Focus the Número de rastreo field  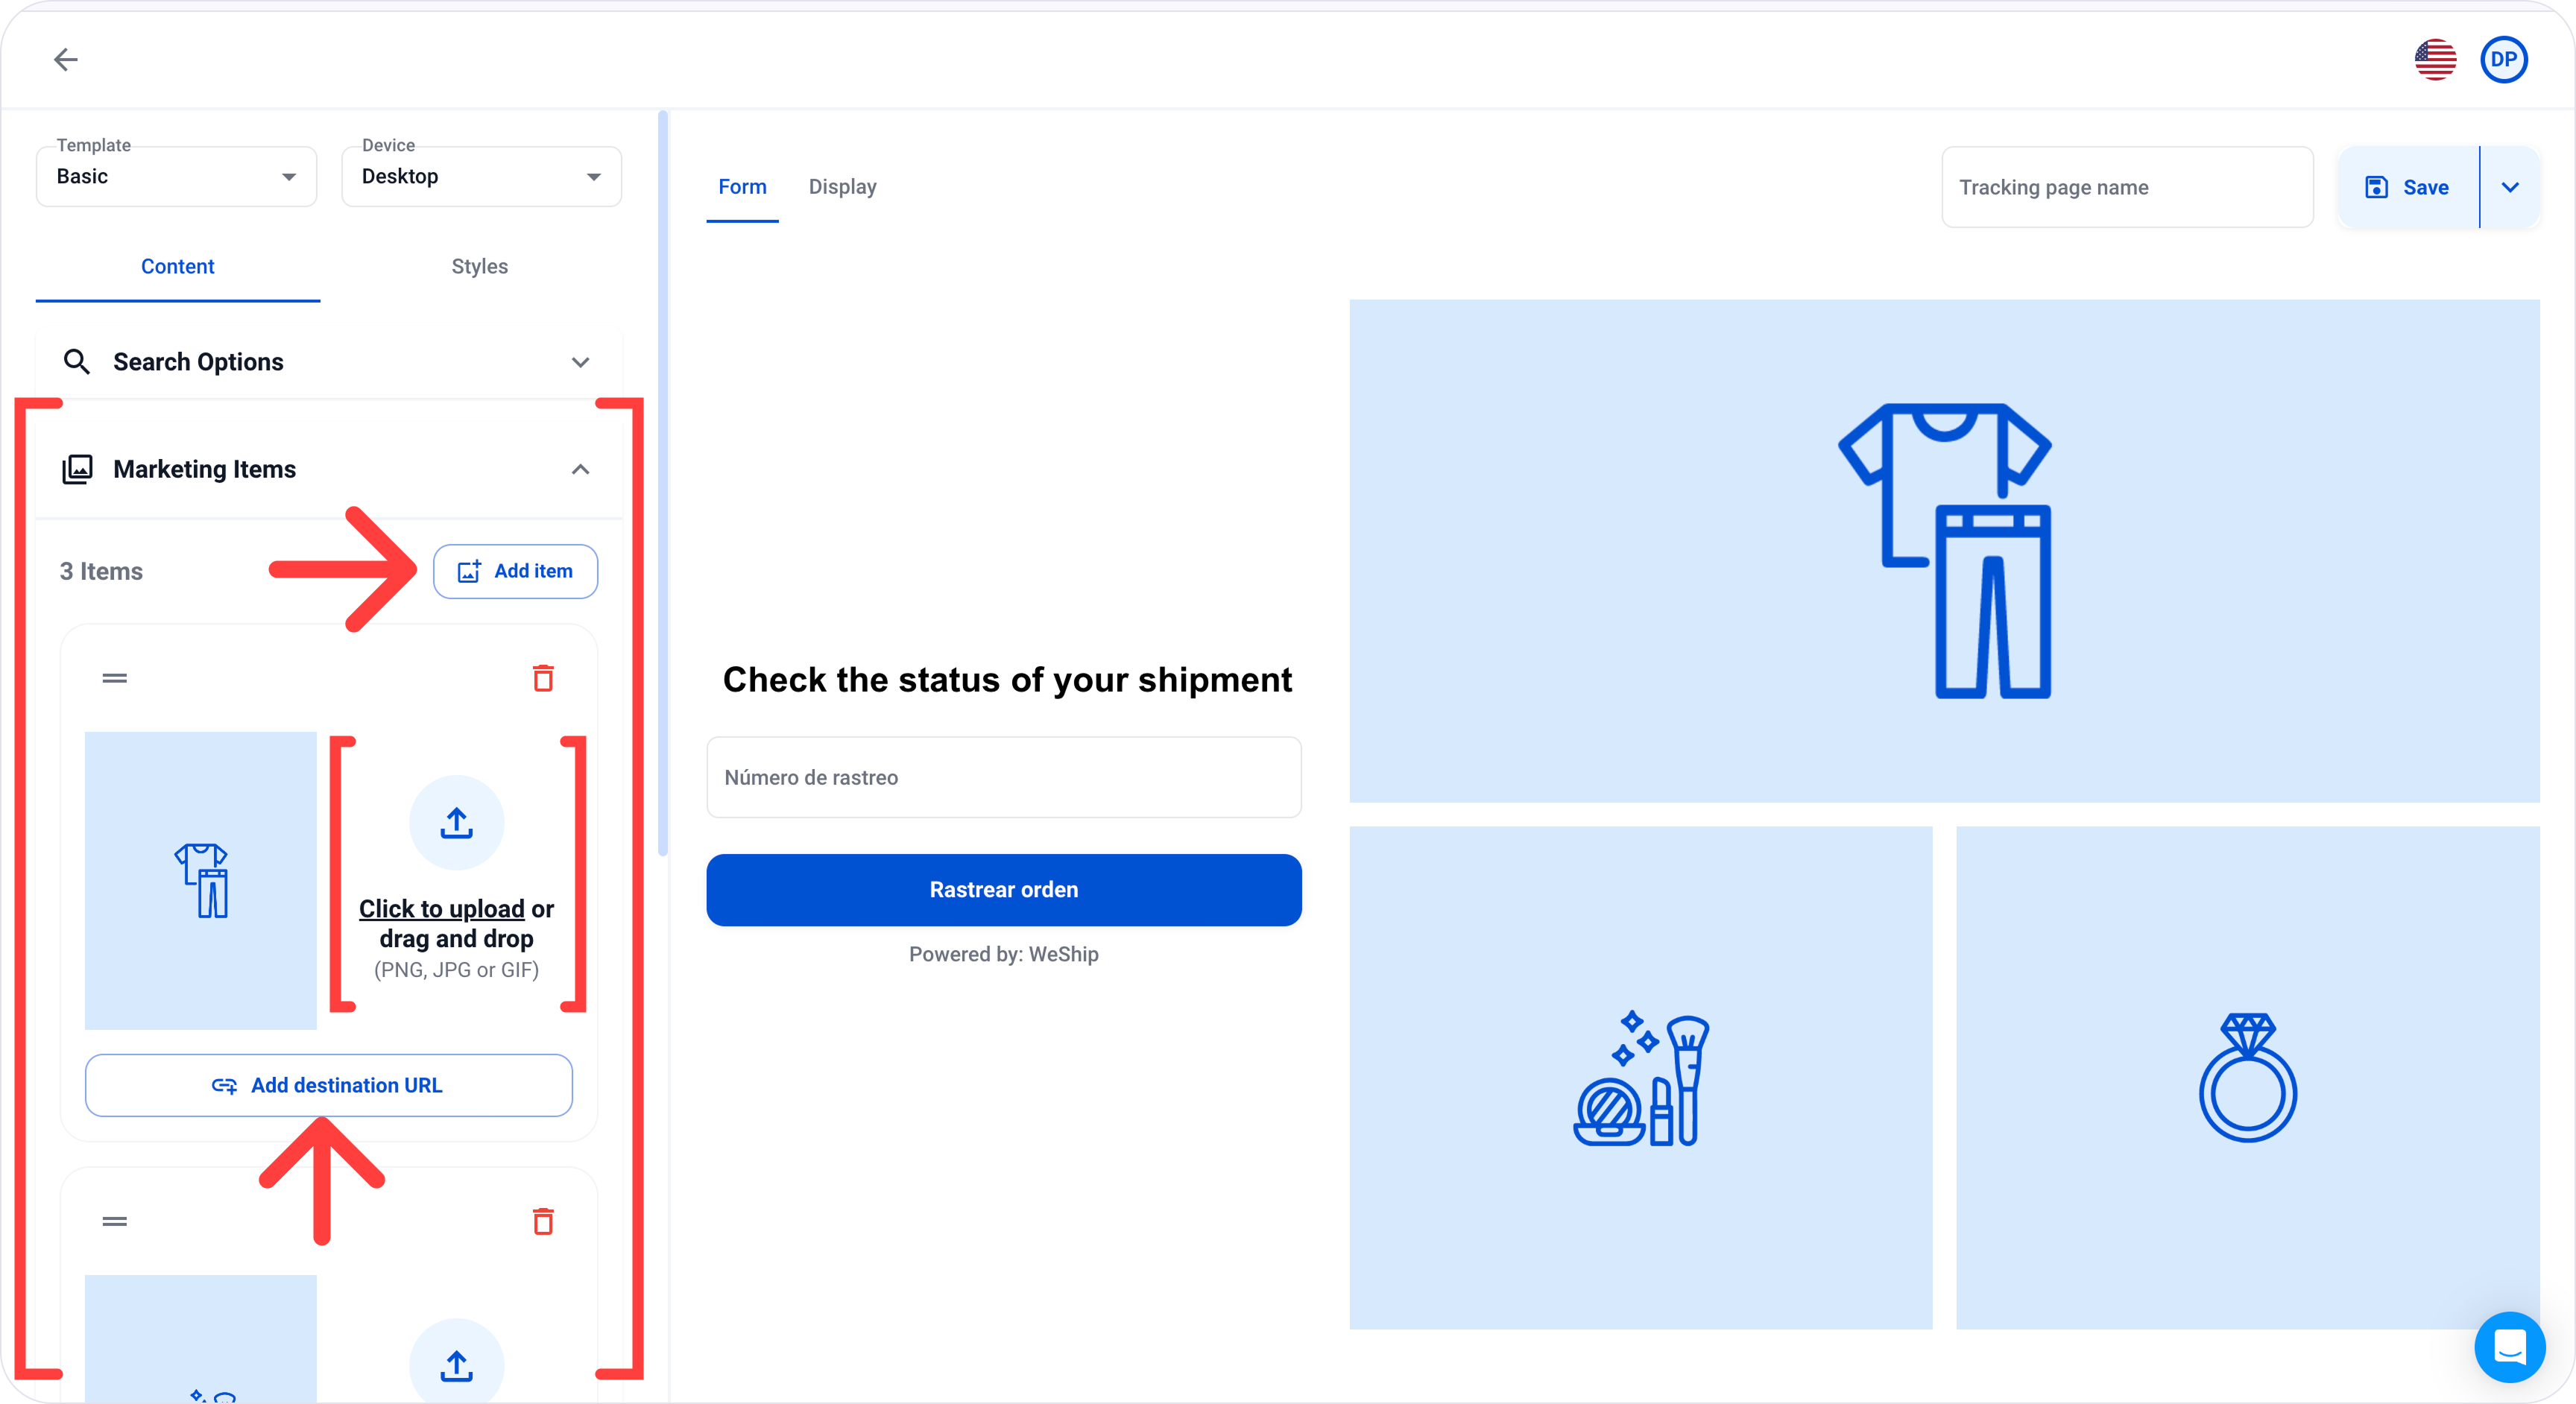pos(1004,777)
